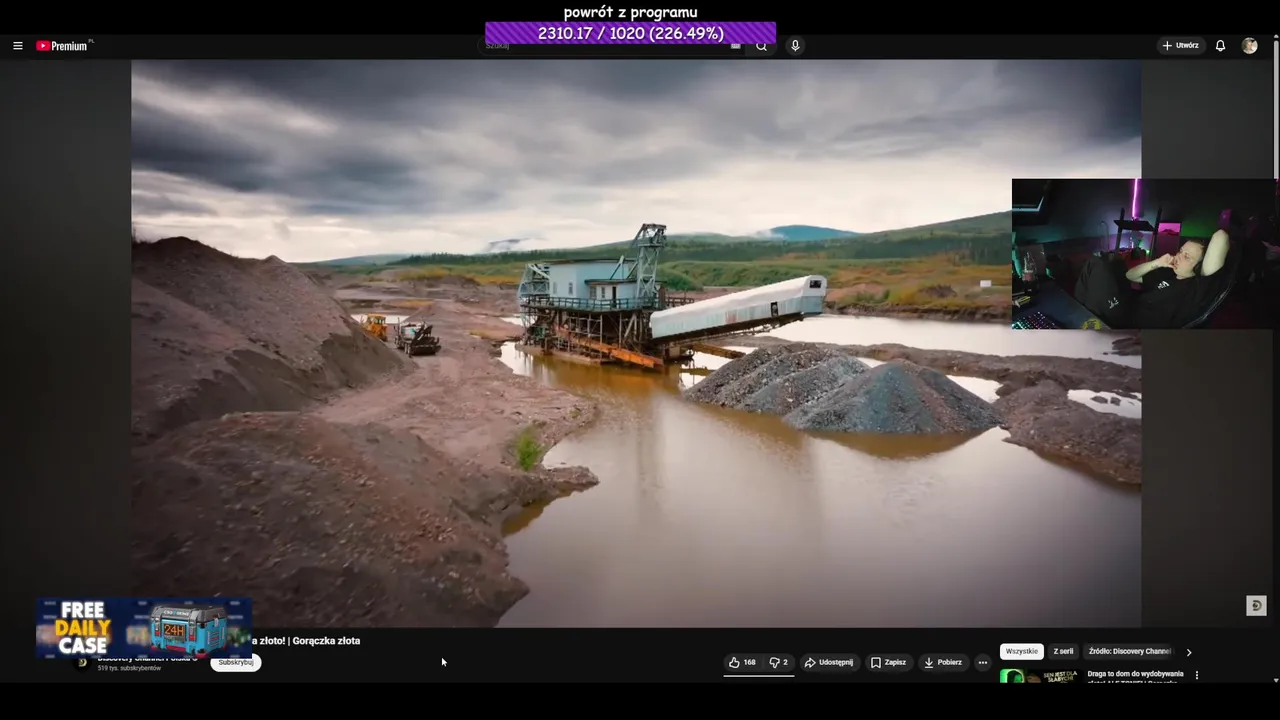This screenshot has height=720, width=1280.
Task: Click the search magnifier button
Action: (x=761, y=46)
